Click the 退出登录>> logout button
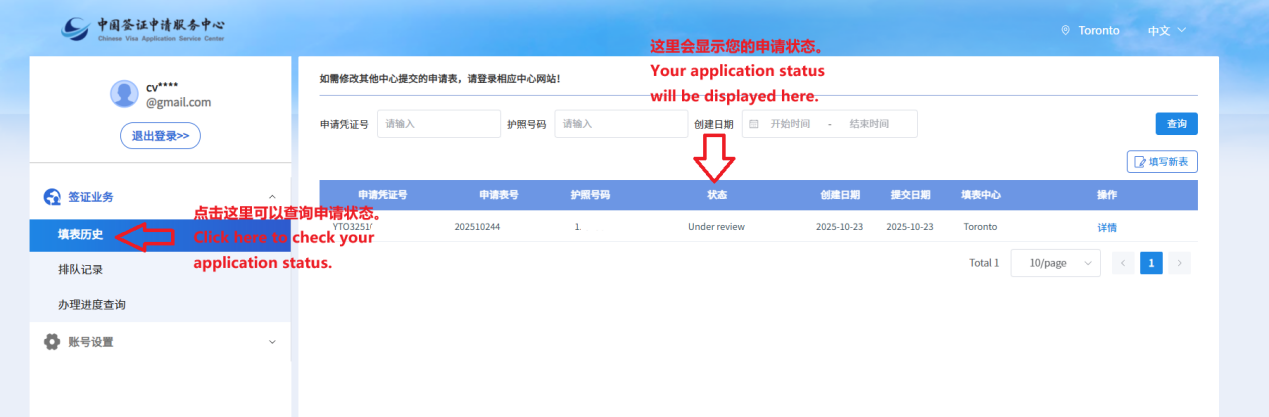 [x=161, y=135]
